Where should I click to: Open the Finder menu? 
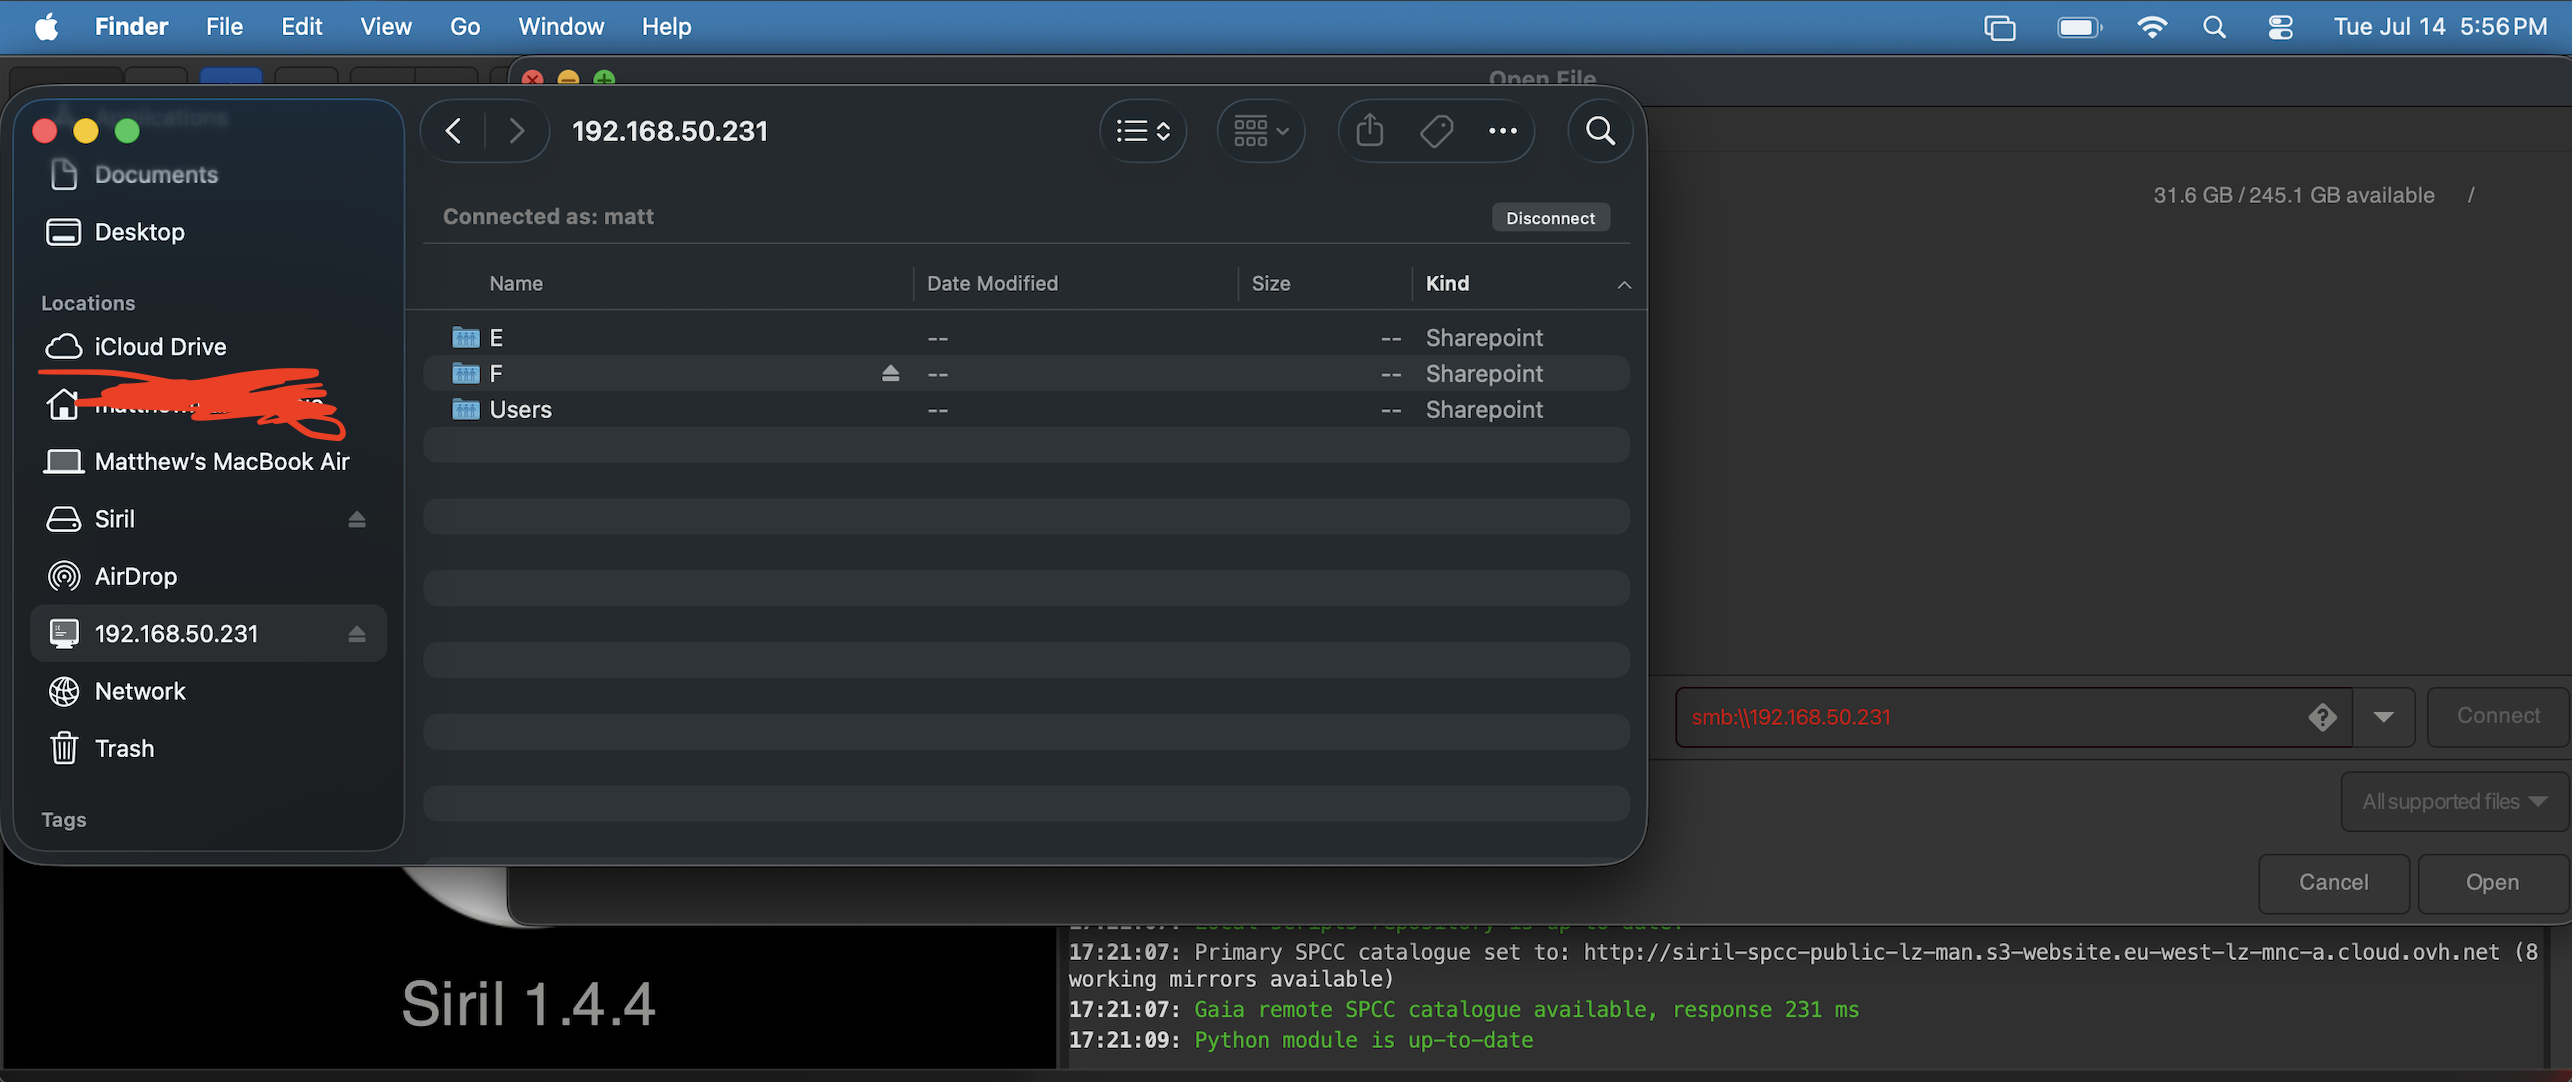point(131,27)
